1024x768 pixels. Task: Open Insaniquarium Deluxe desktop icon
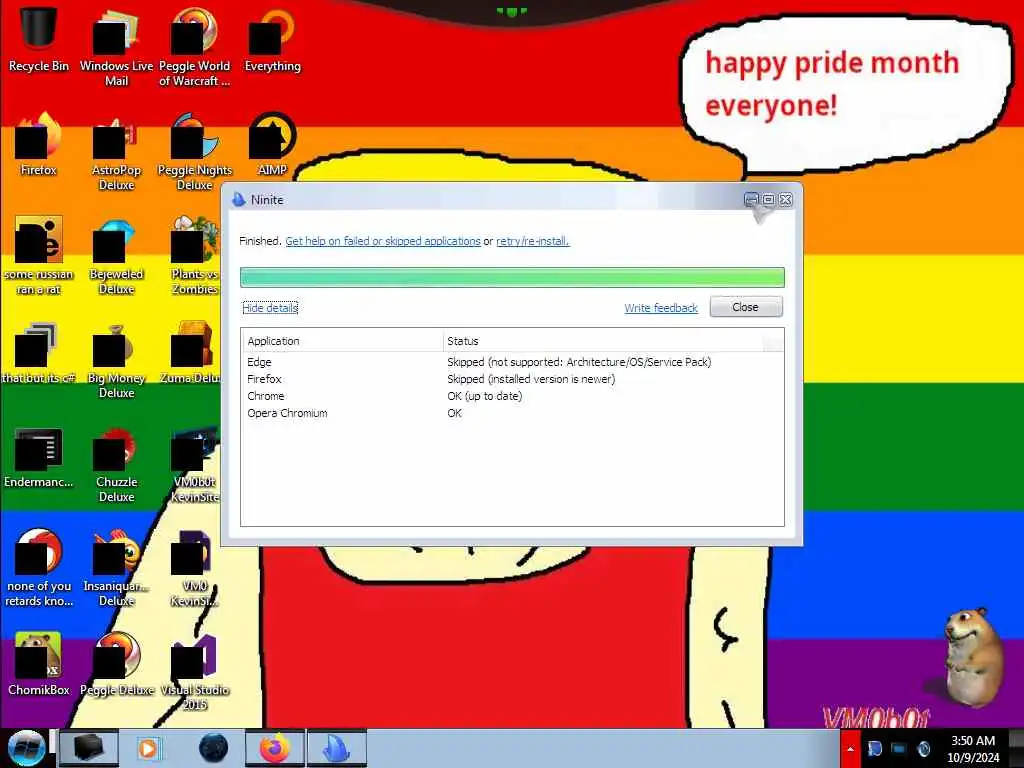click(116, 568)
